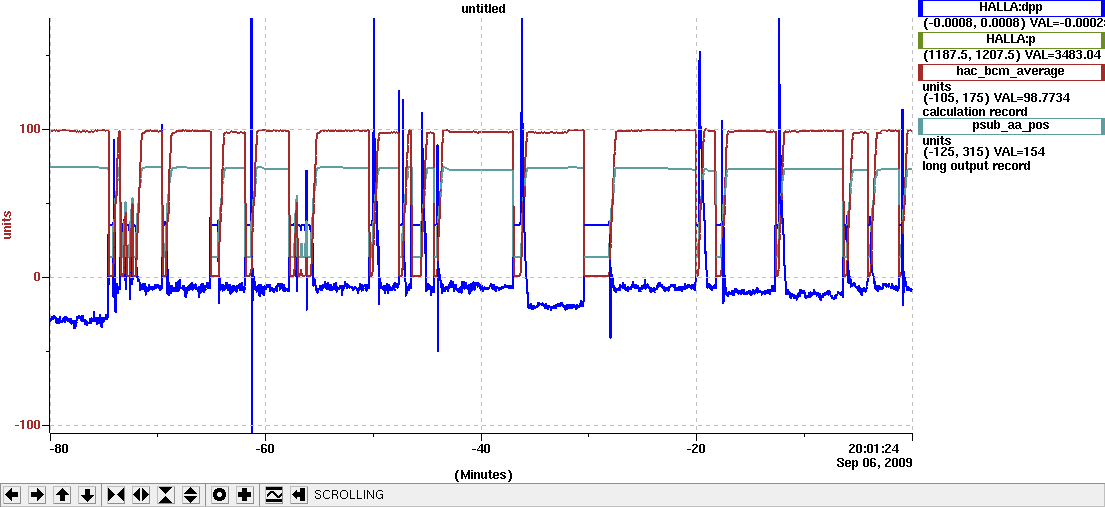Click the SCROLLING status label
Screen dimensions: 1105x507
pos(349,495)
